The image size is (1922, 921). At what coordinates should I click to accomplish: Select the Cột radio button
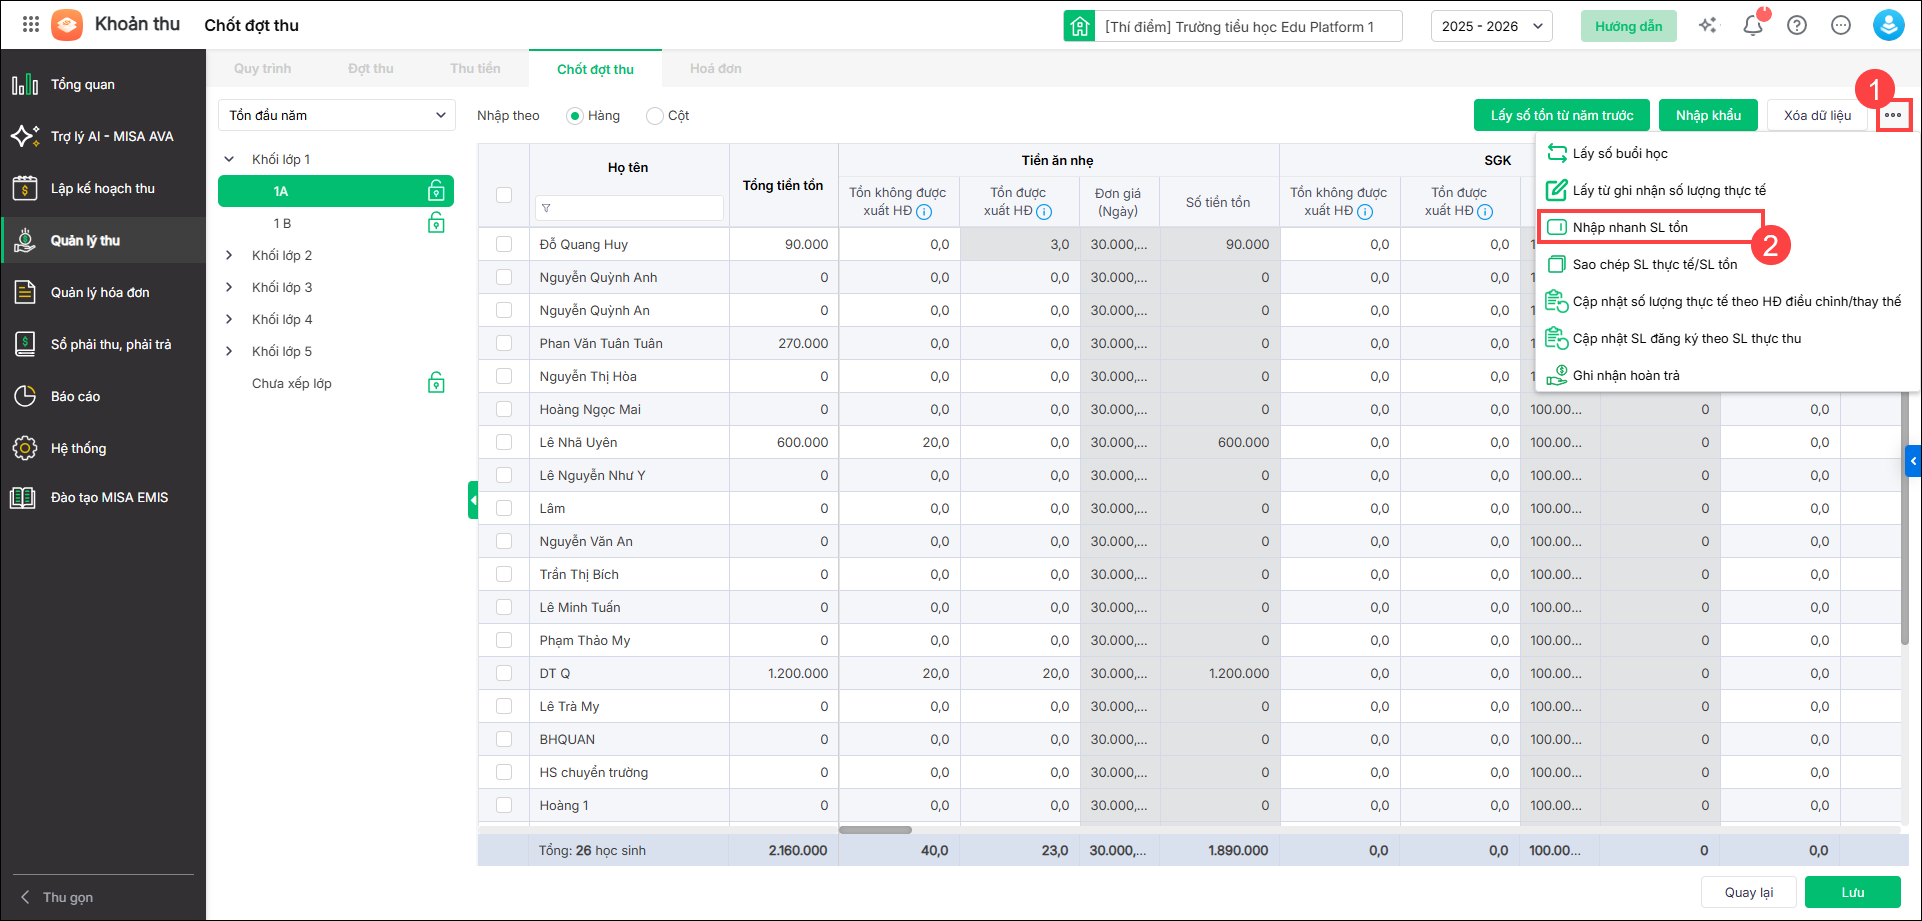coord(655,116)
